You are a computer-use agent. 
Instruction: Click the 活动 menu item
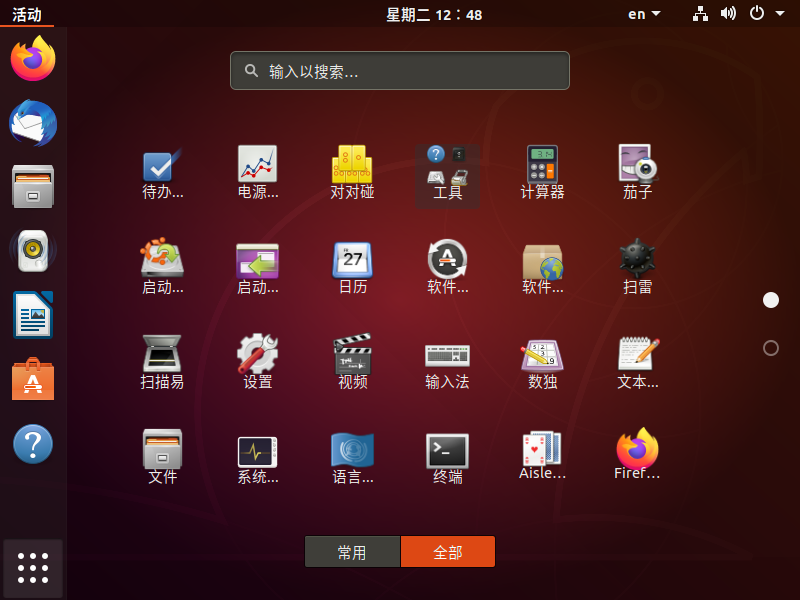tap(27, 14)
